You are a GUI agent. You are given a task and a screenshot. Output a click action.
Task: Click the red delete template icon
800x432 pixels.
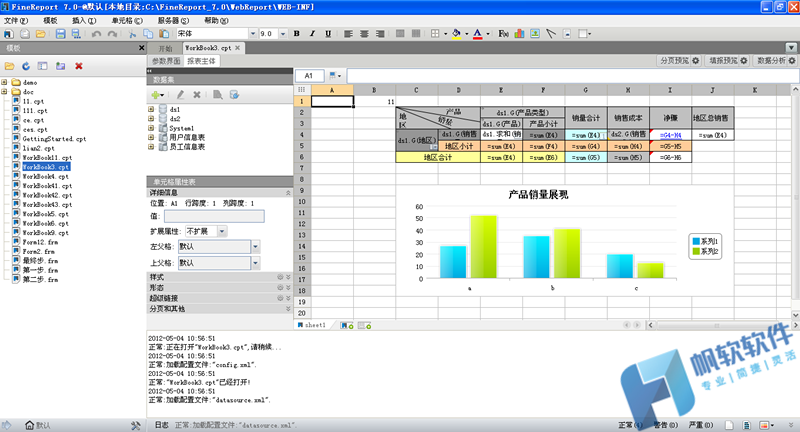coord(79,66)
